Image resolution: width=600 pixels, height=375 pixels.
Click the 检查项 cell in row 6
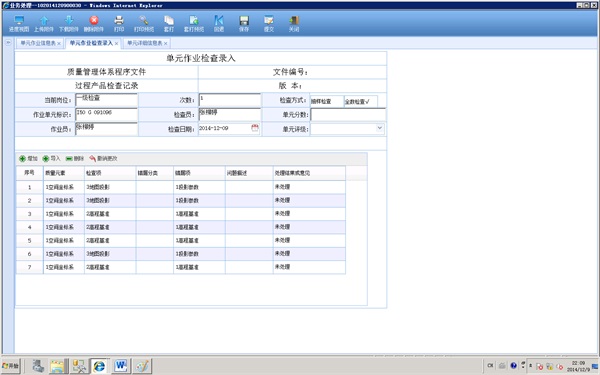pyautogui.click(x=110, y=254)
